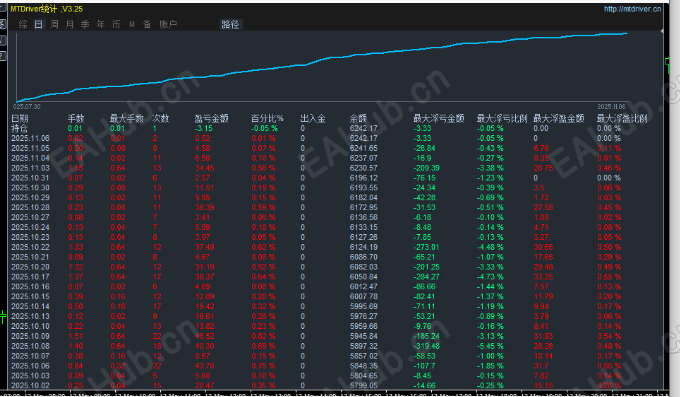680x397 pixels.
Task: Click the 6230.57 balance value
Action: (363, 168)
